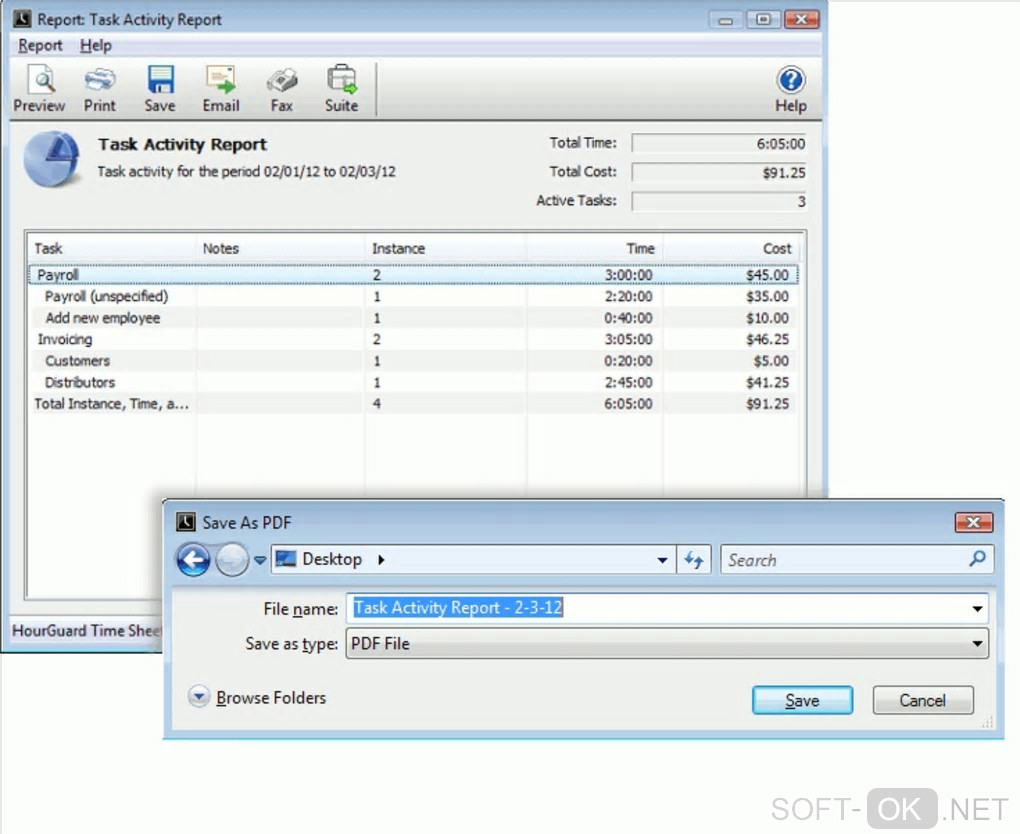
Task: Click the 0:40:00 time cell
Action: [x=628, y=318]
